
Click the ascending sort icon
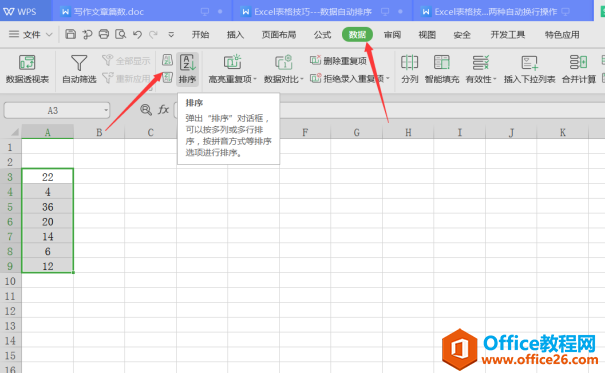pos(167,60)
